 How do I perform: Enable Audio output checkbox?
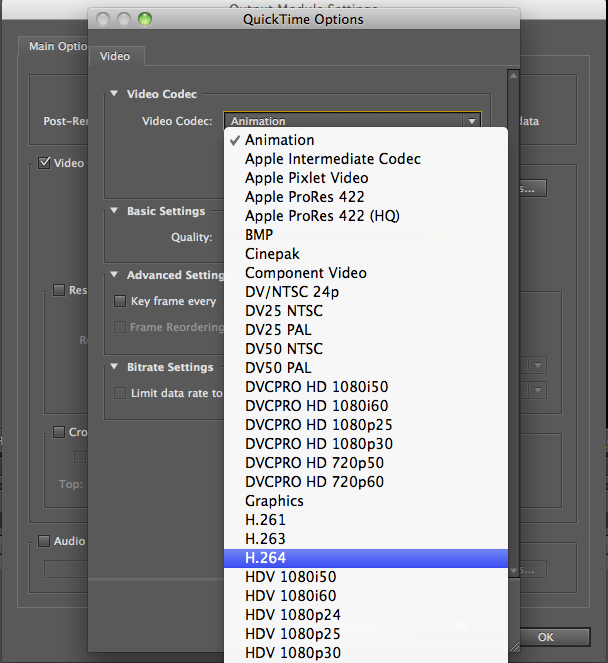(44, 541)
